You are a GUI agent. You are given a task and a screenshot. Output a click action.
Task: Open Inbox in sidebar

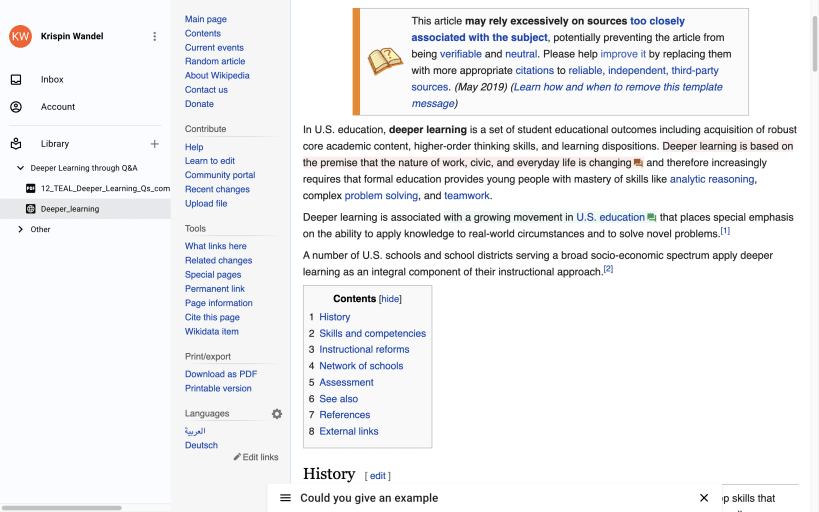[52, 79]
